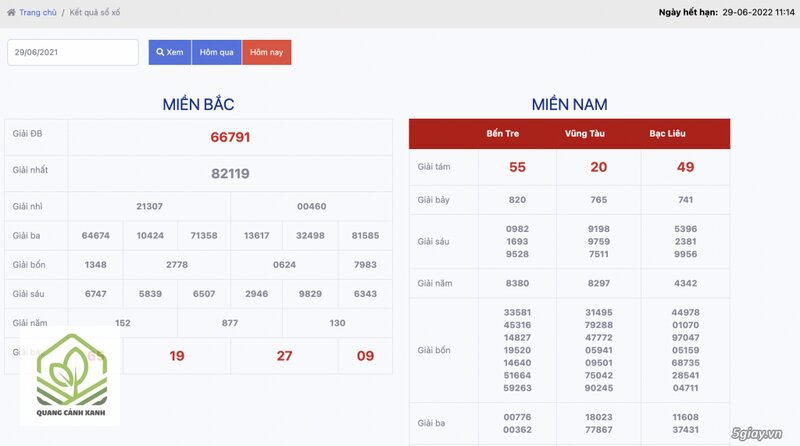This screenshot has width=800, height=446.
Task: Select the MIỀN NAM heading
Action: (569, 104)
